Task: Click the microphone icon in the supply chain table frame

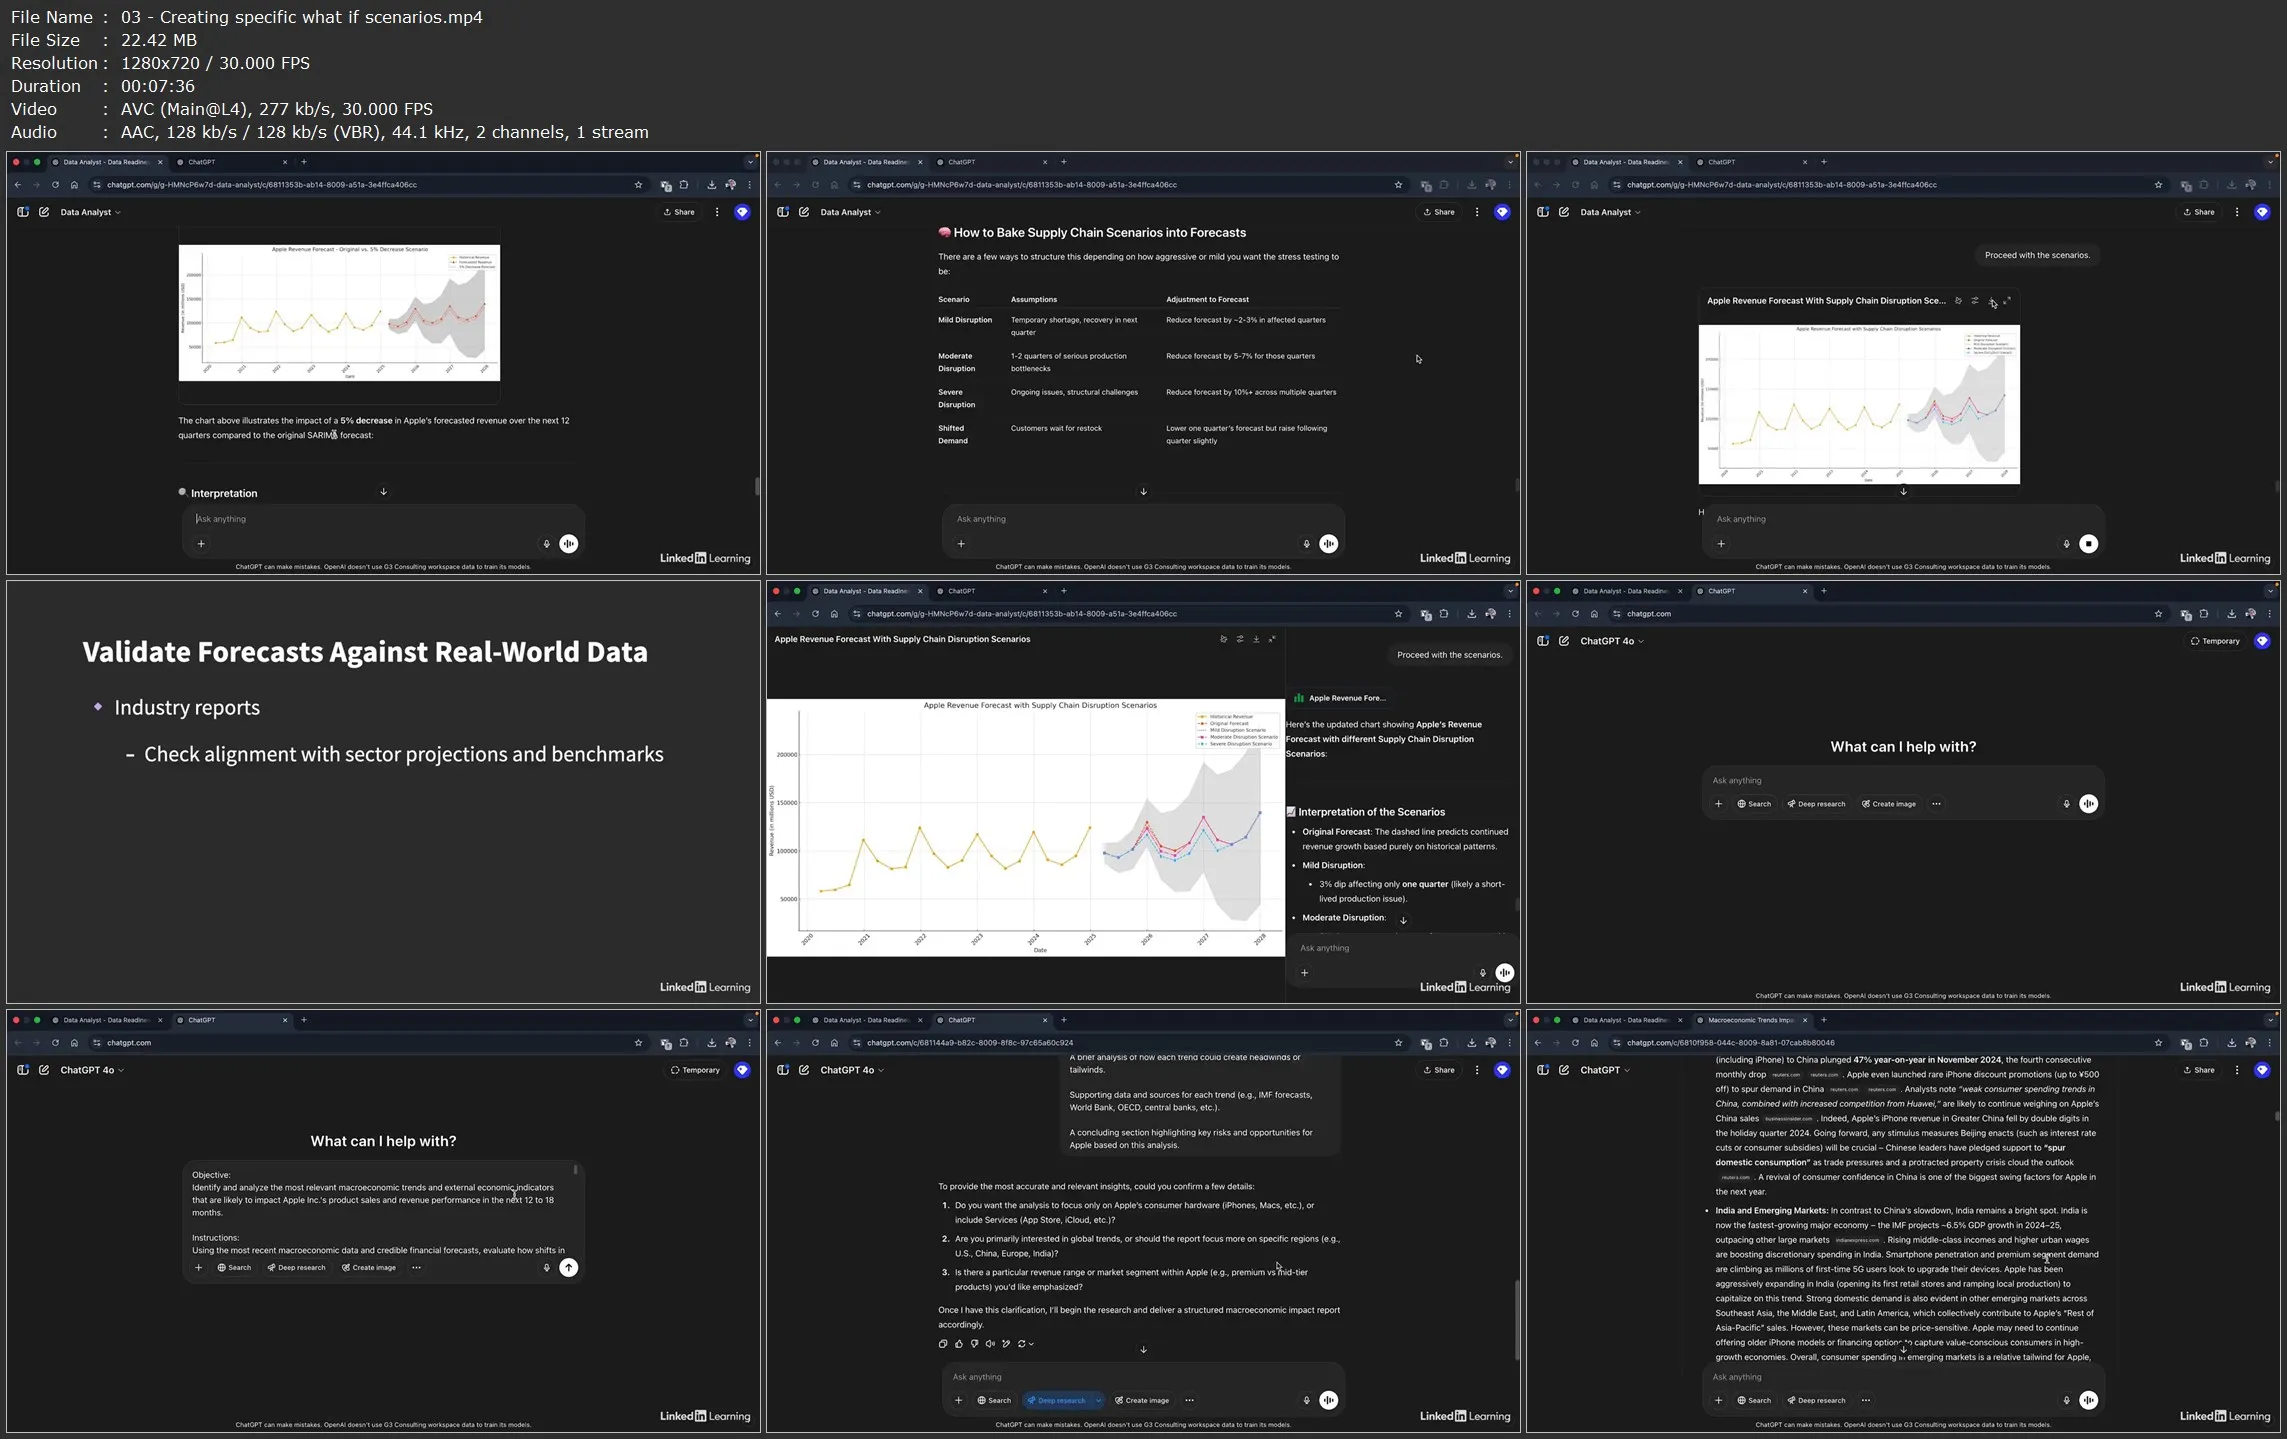Action: 1306,544
